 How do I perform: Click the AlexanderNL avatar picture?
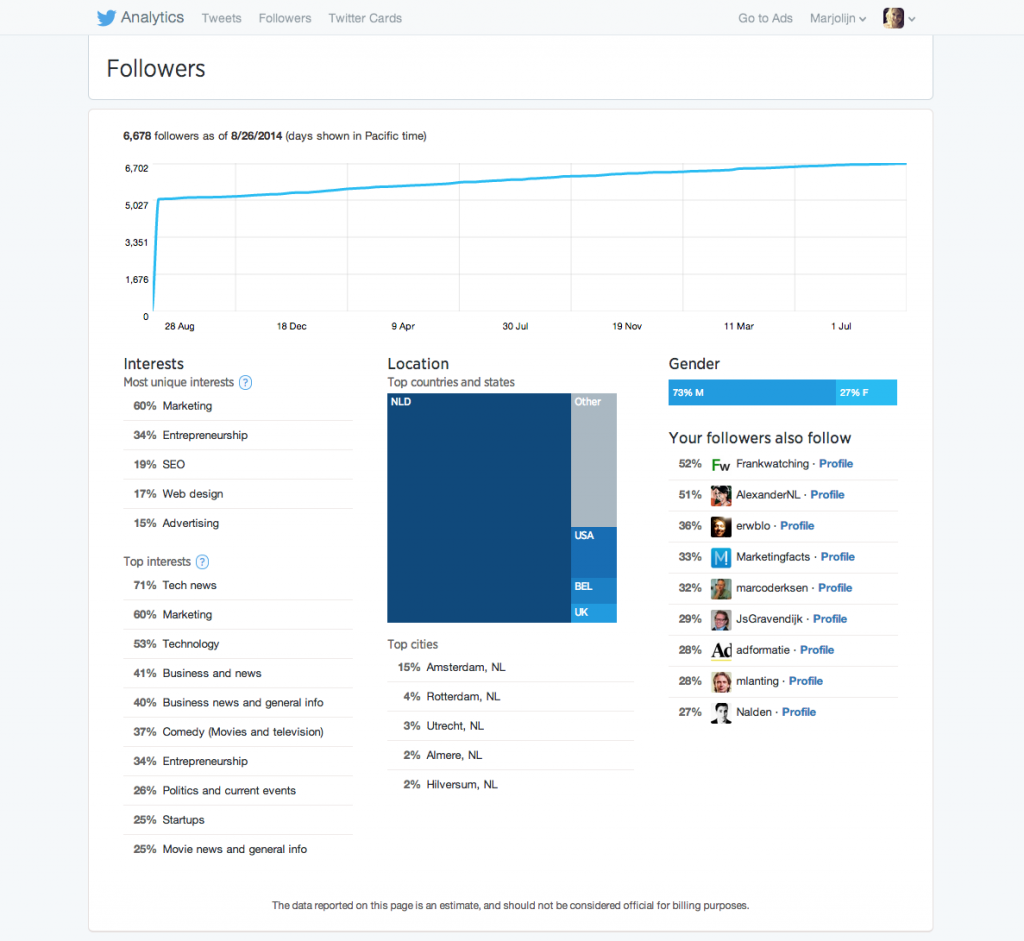pos(720,495)
